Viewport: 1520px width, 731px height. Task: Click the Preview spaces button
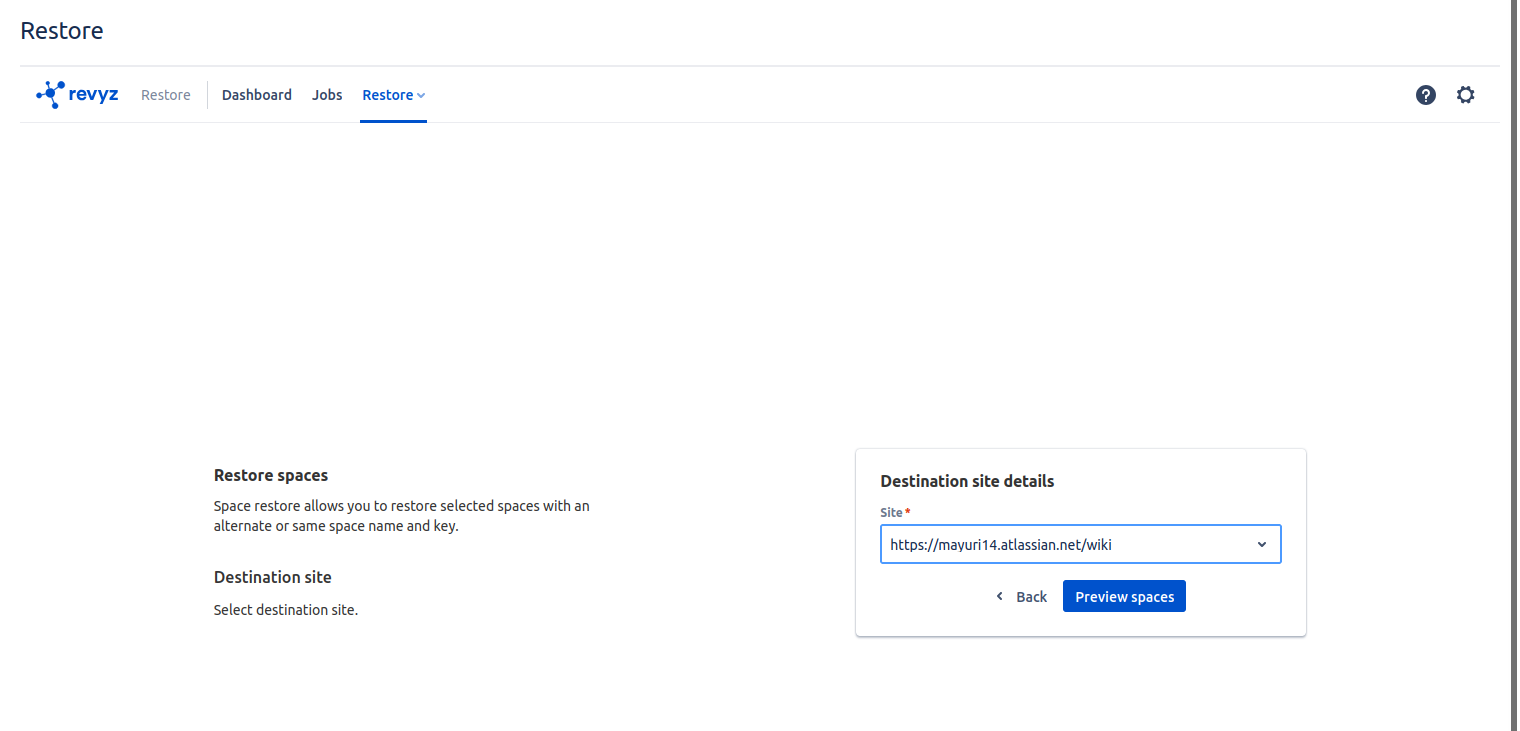[x=1124, y=597]
